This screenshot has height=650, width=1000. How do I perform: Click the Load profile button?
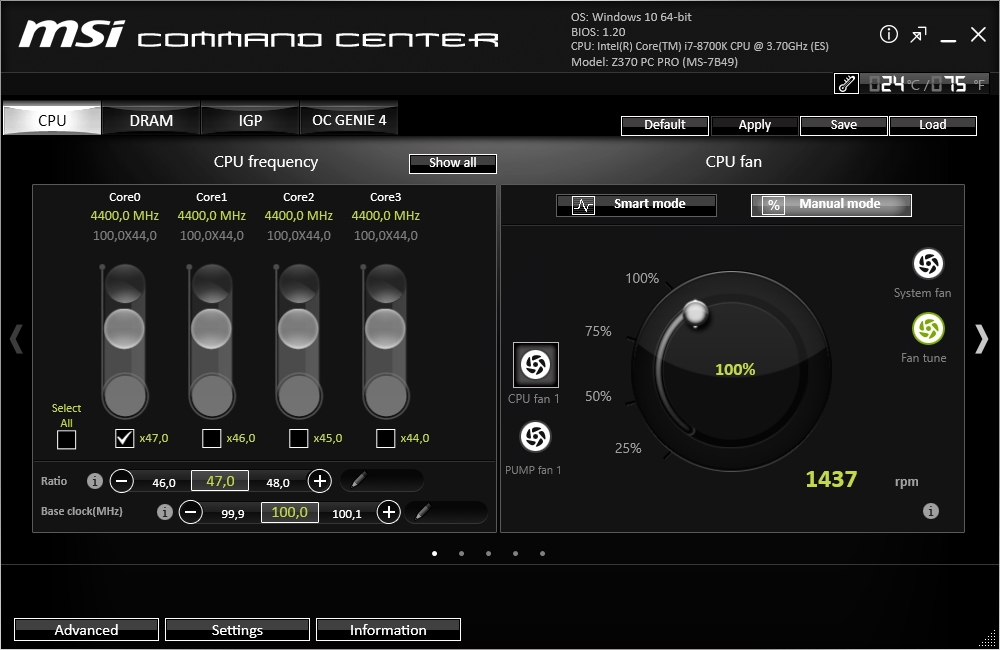coord(932,126)
